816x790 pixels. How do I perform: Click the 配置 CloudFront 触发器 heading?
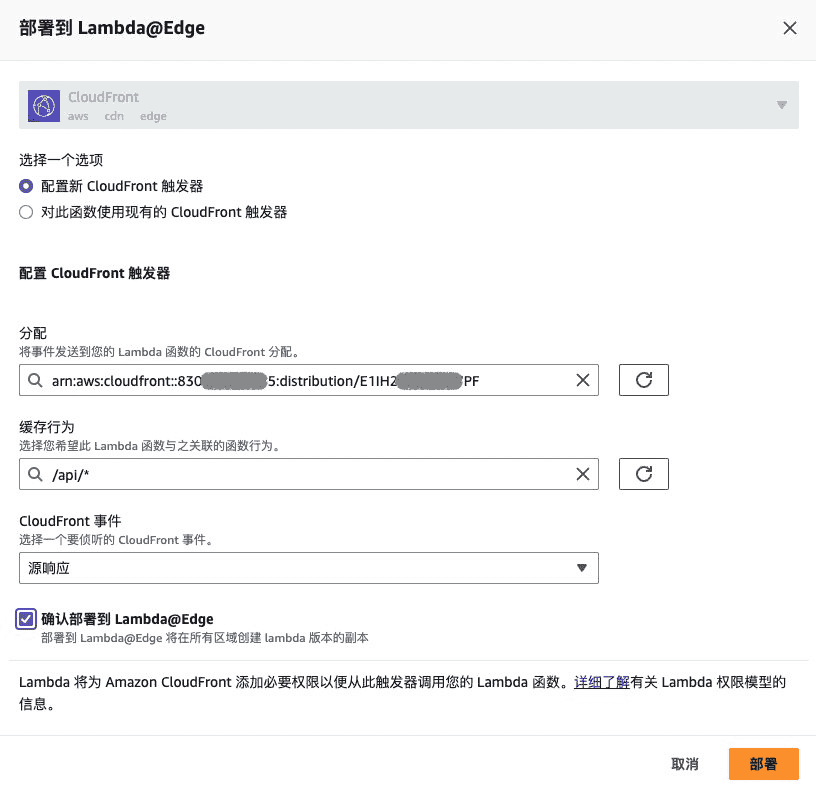click(94, 273)
